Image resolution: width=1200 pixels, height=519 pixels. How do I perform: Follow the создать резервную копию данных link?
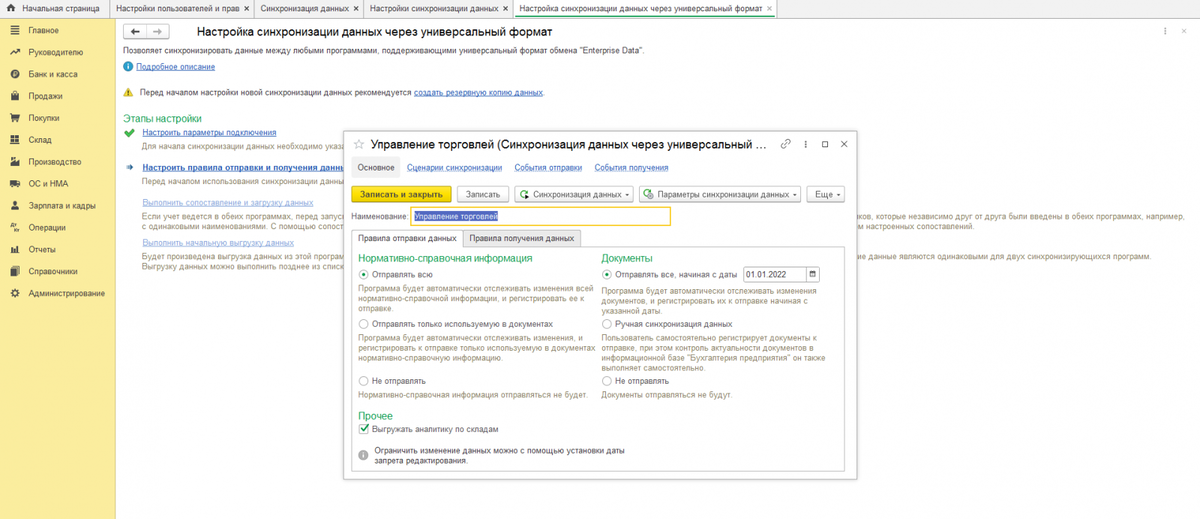click(x=478, y=92)
